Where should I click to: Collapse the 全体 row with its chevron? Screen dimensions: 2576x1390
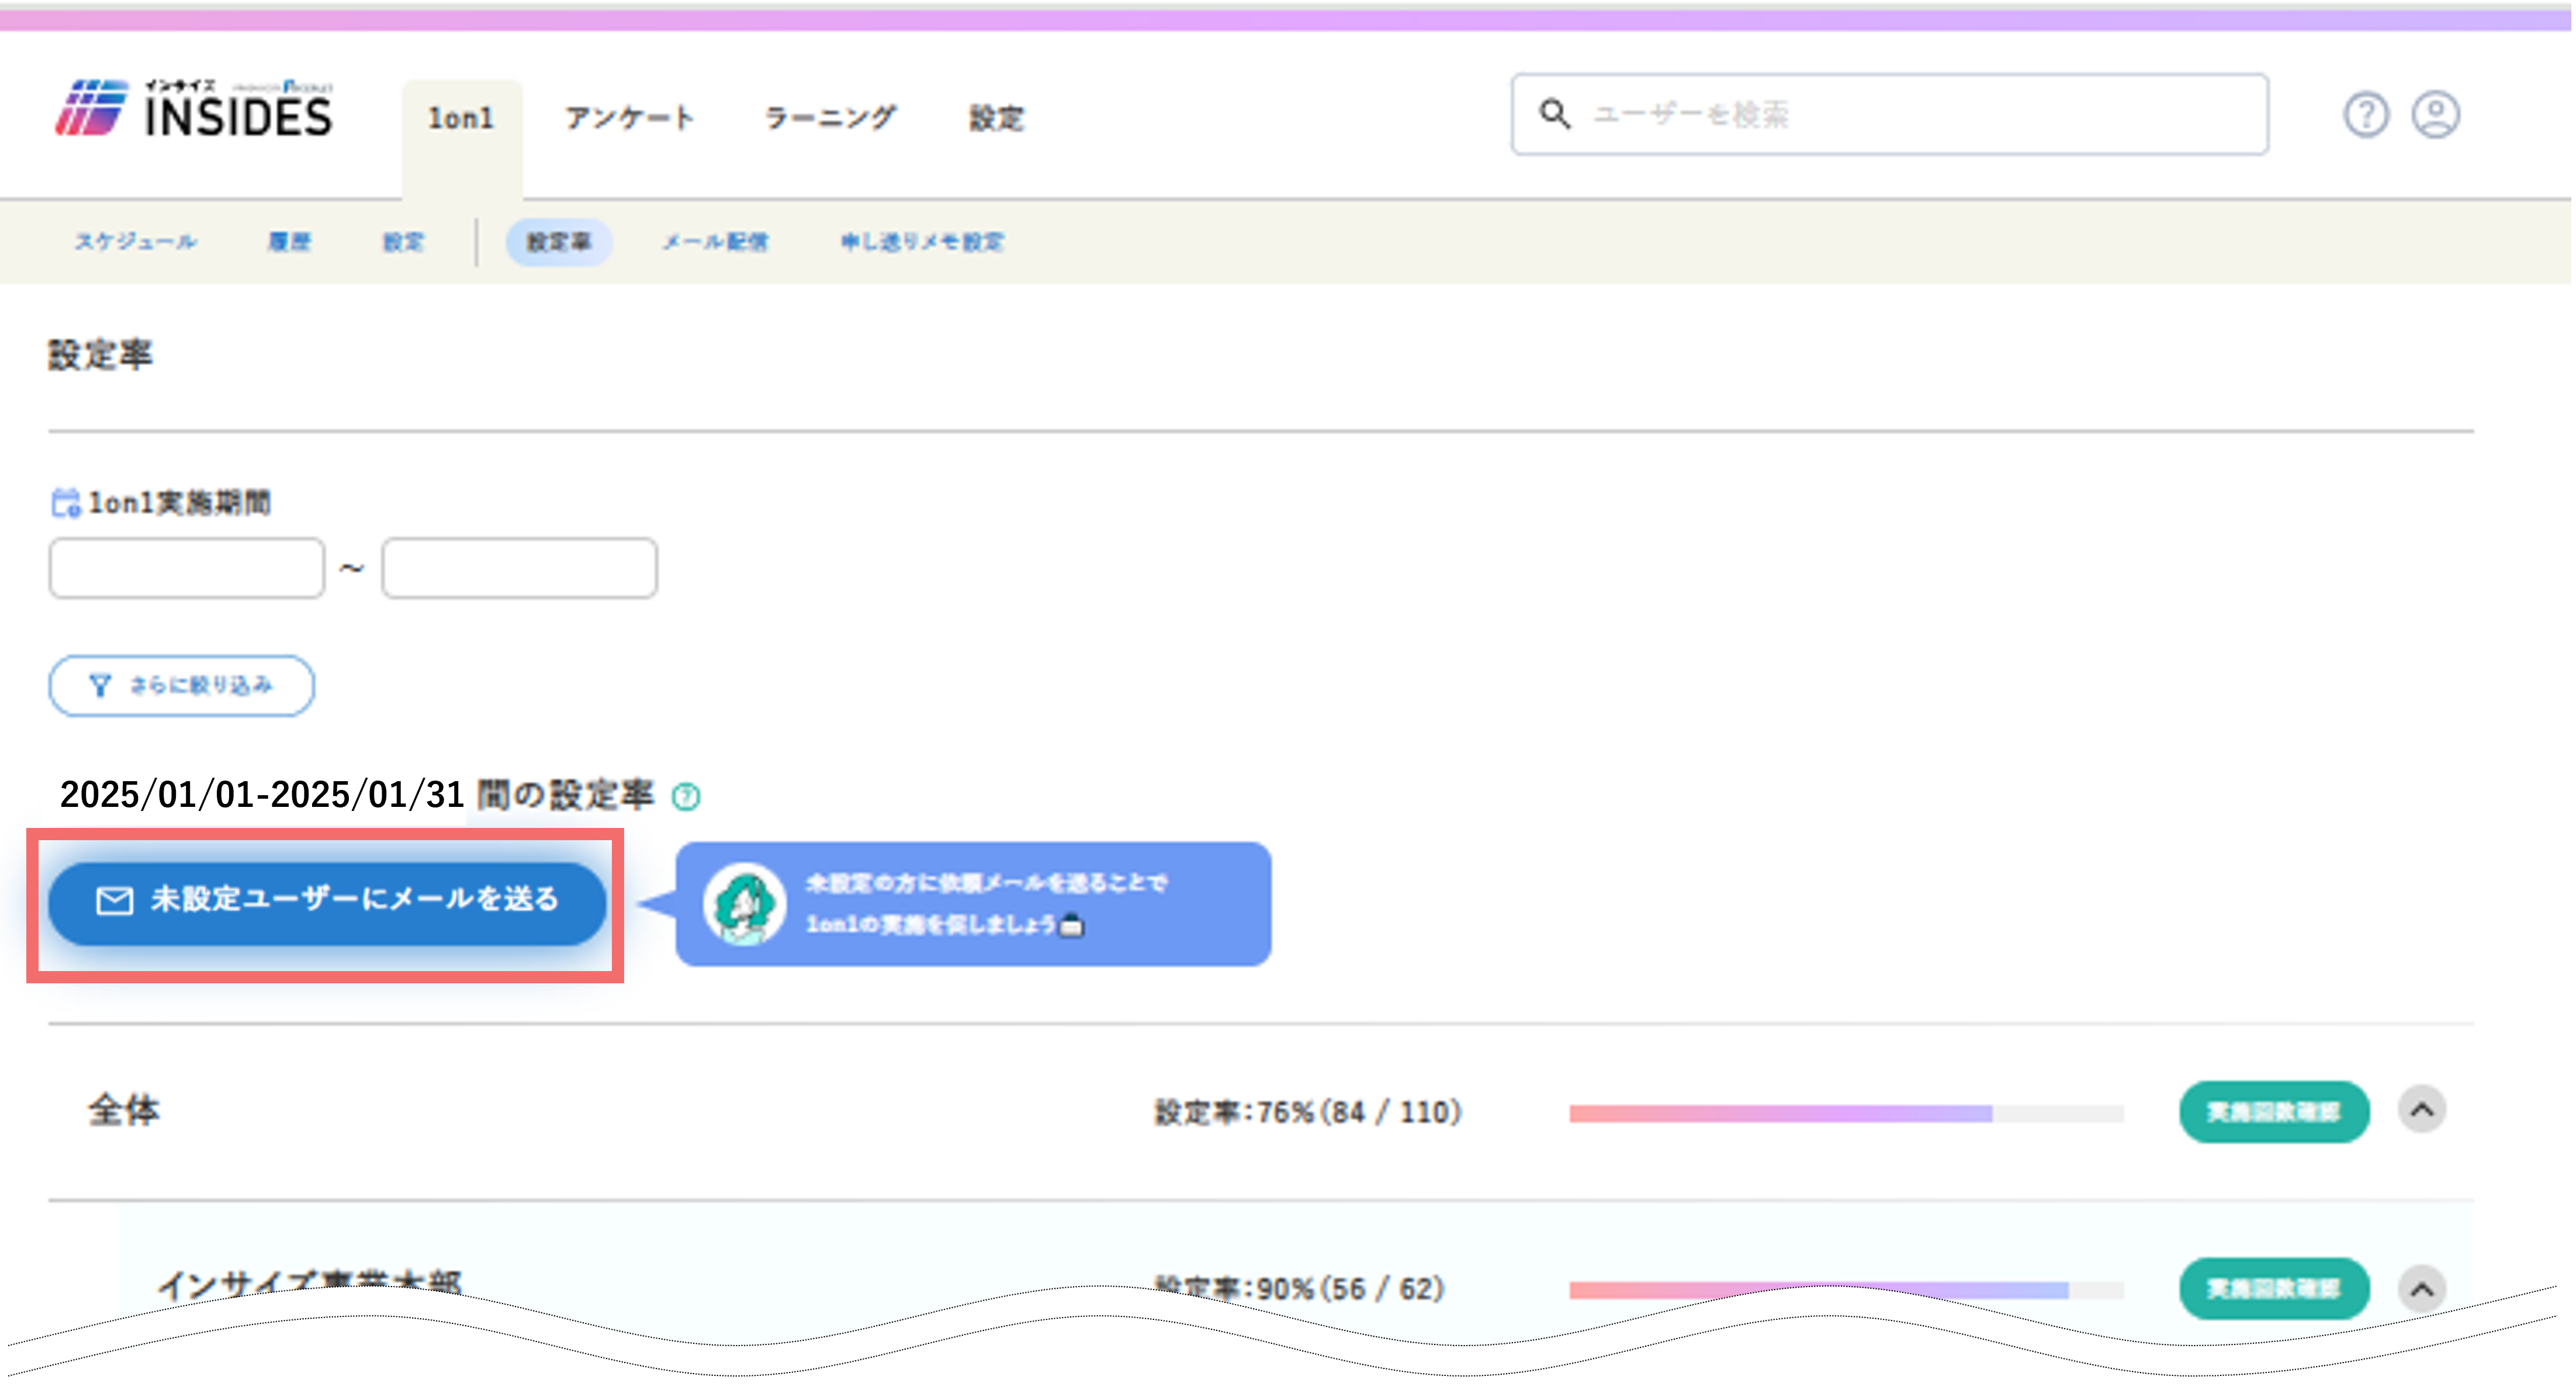coord(2421,1110)
